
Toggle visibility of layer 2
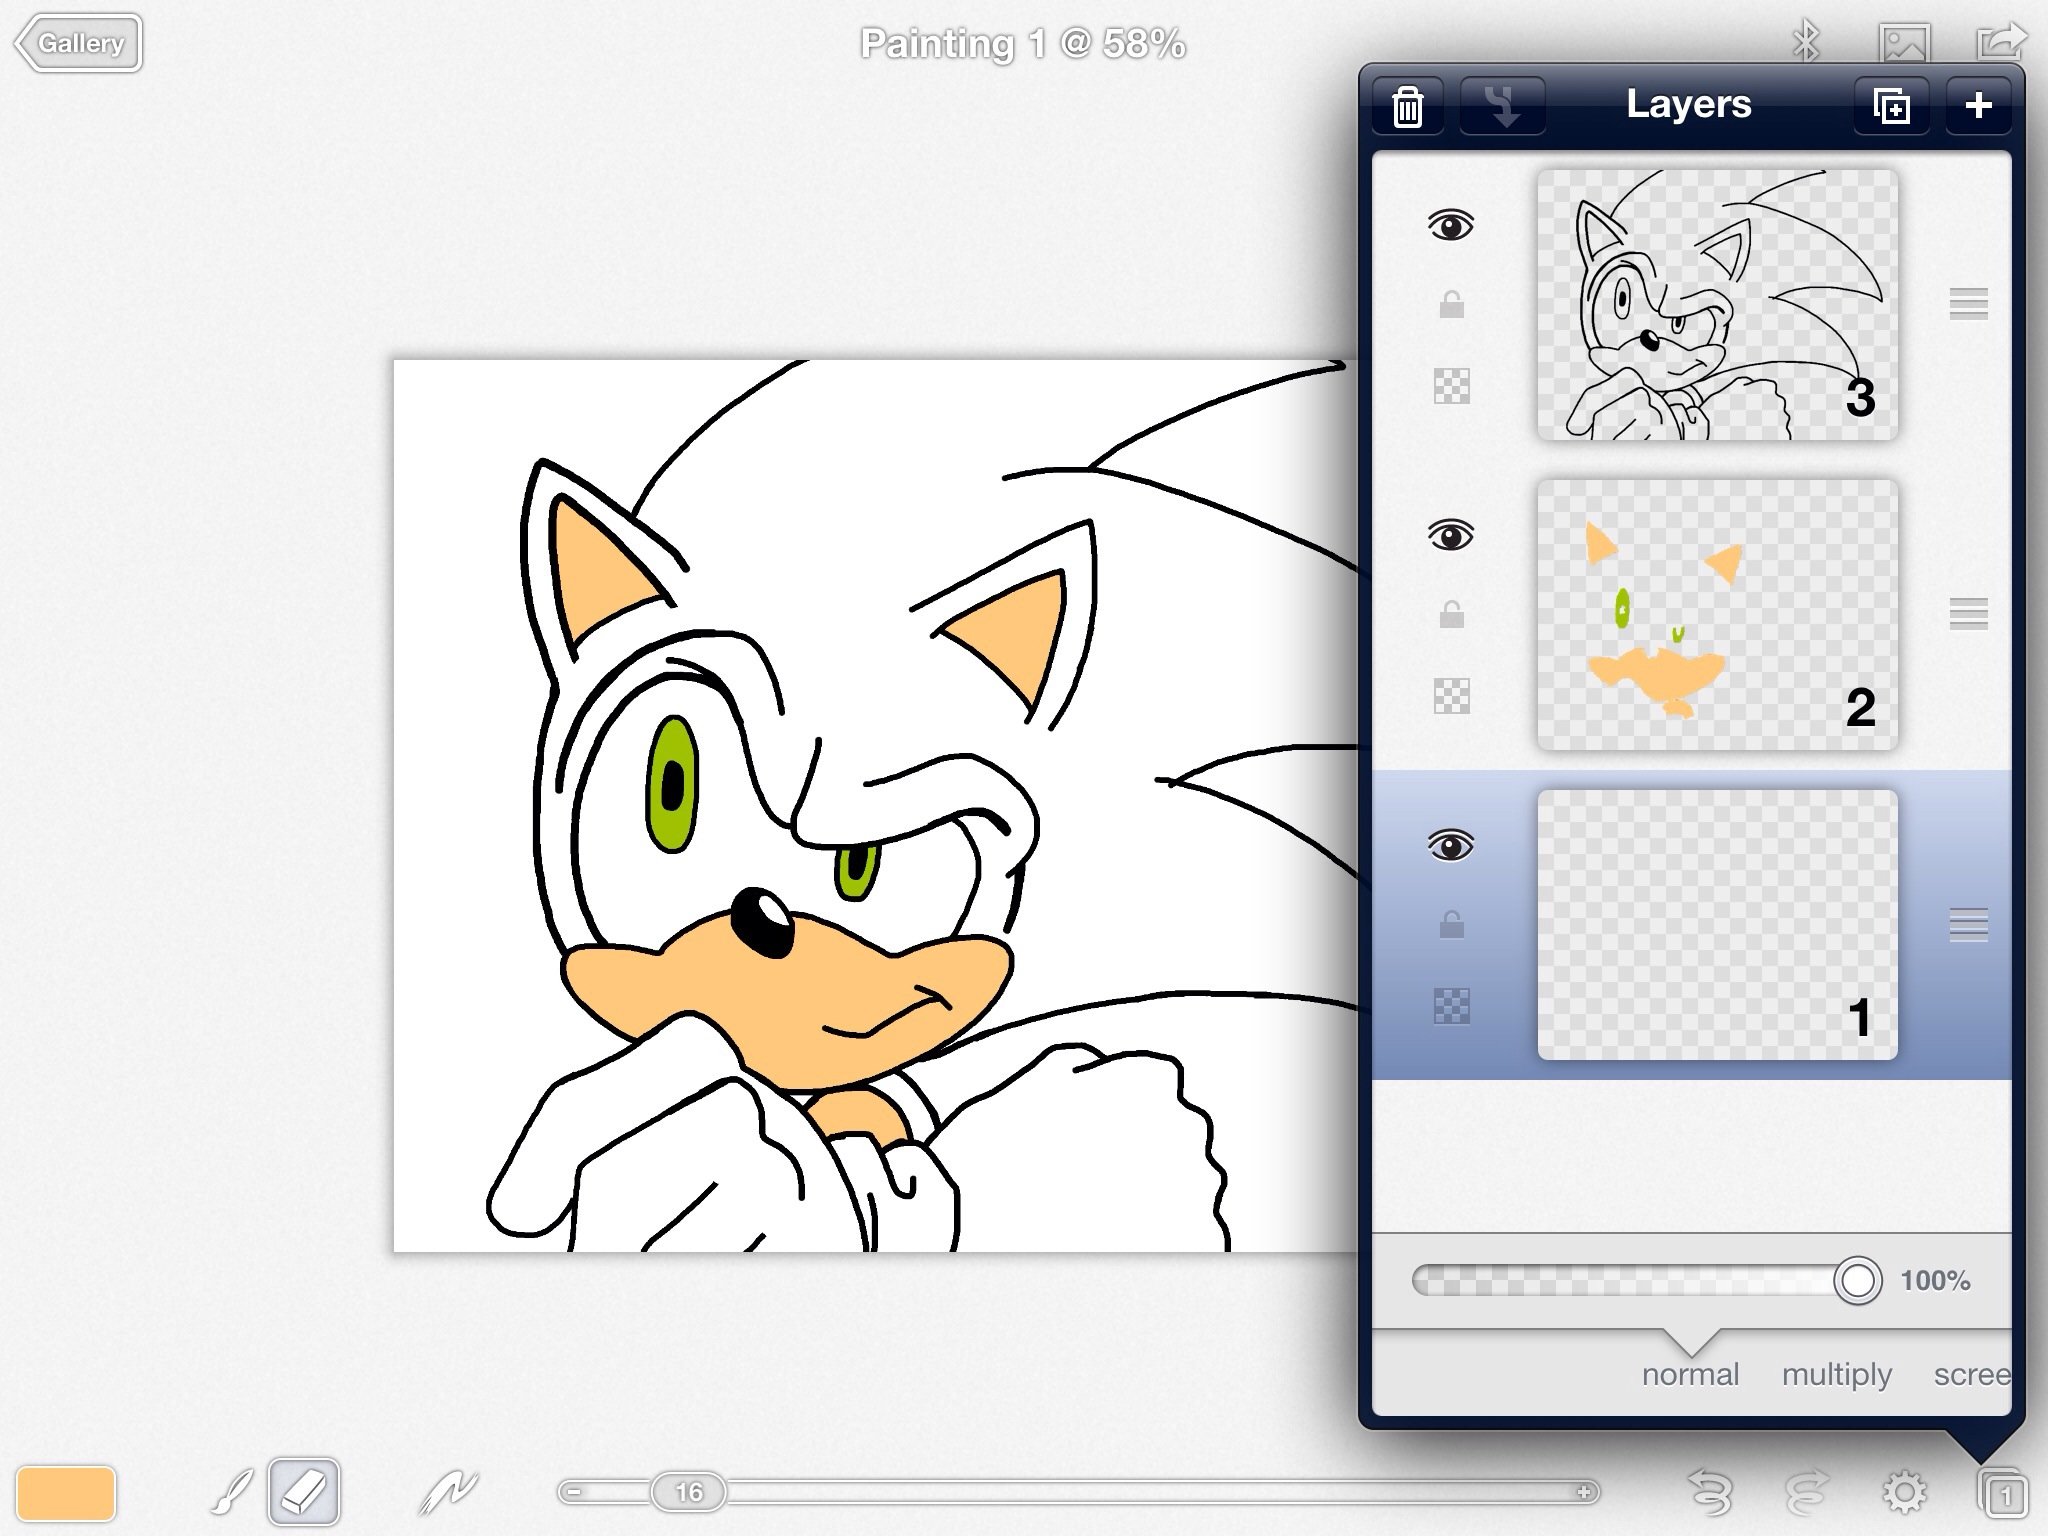click(1451, 536)
